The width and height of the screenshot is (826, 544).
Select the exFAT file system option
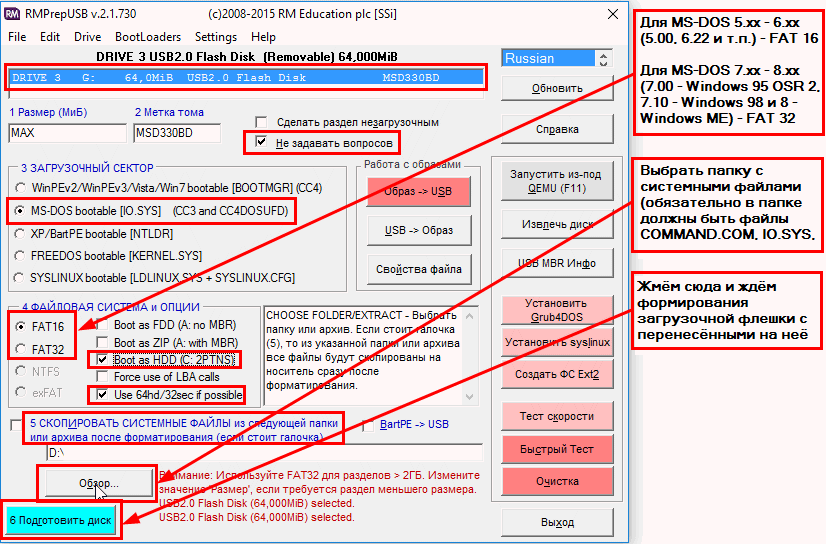pos(21,393)
